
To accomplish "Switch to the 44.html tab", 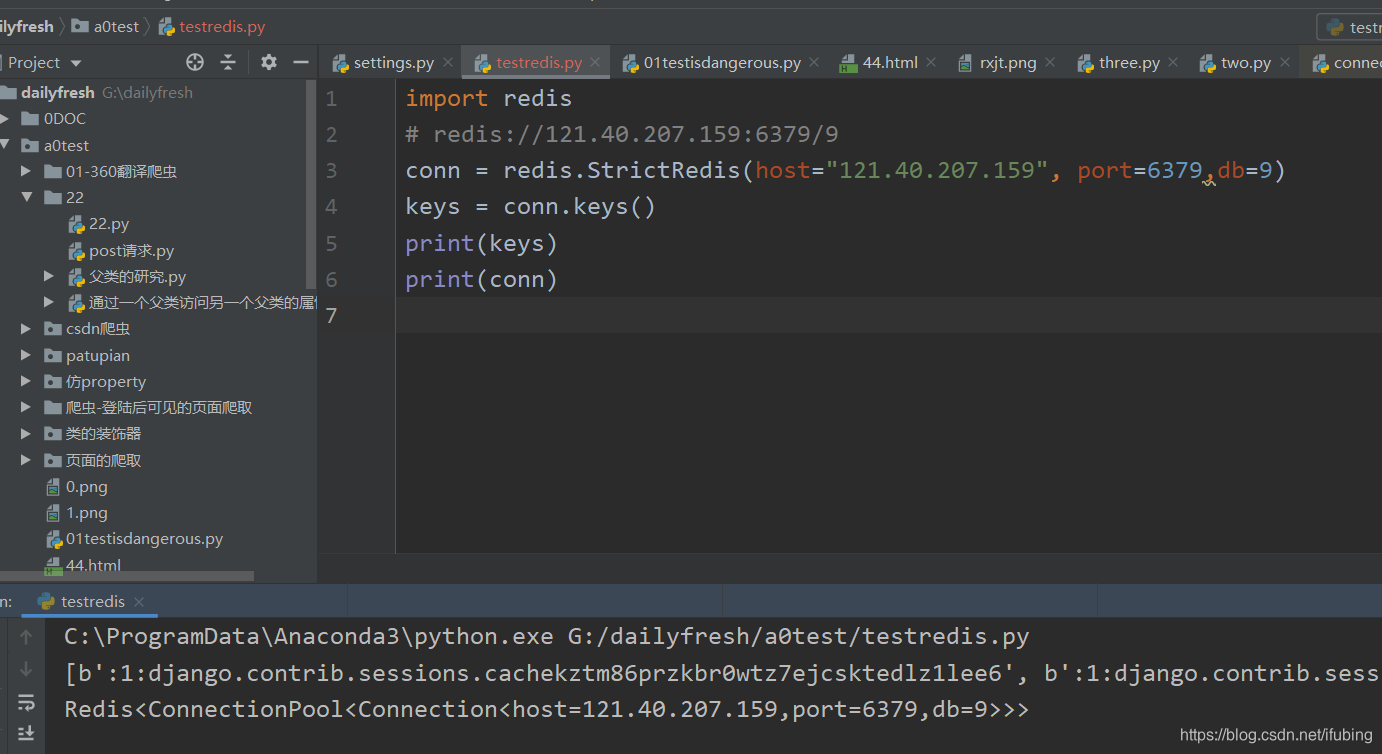I will coord(889,62).
